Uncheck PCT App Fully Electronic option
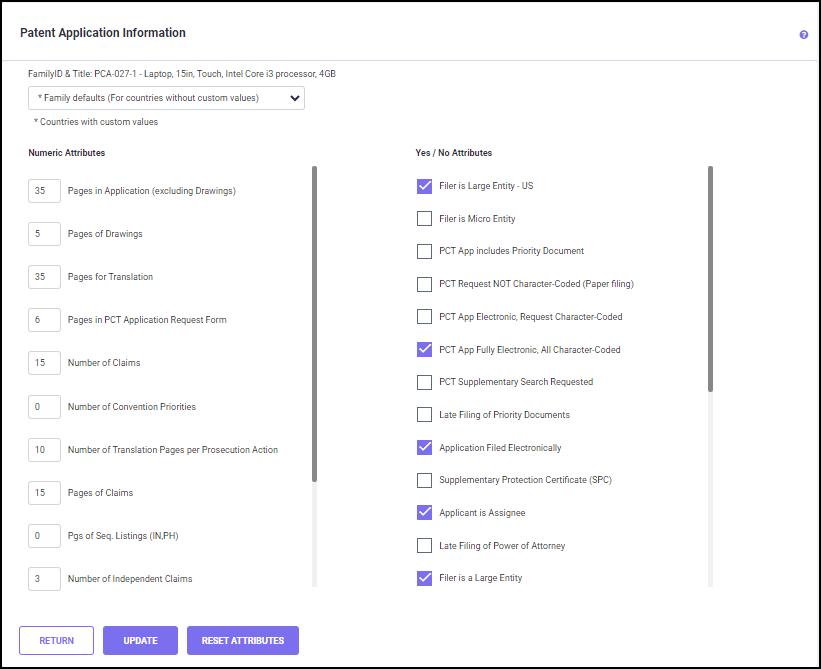This screenshot has height=669, width=821. click(424, 350)
